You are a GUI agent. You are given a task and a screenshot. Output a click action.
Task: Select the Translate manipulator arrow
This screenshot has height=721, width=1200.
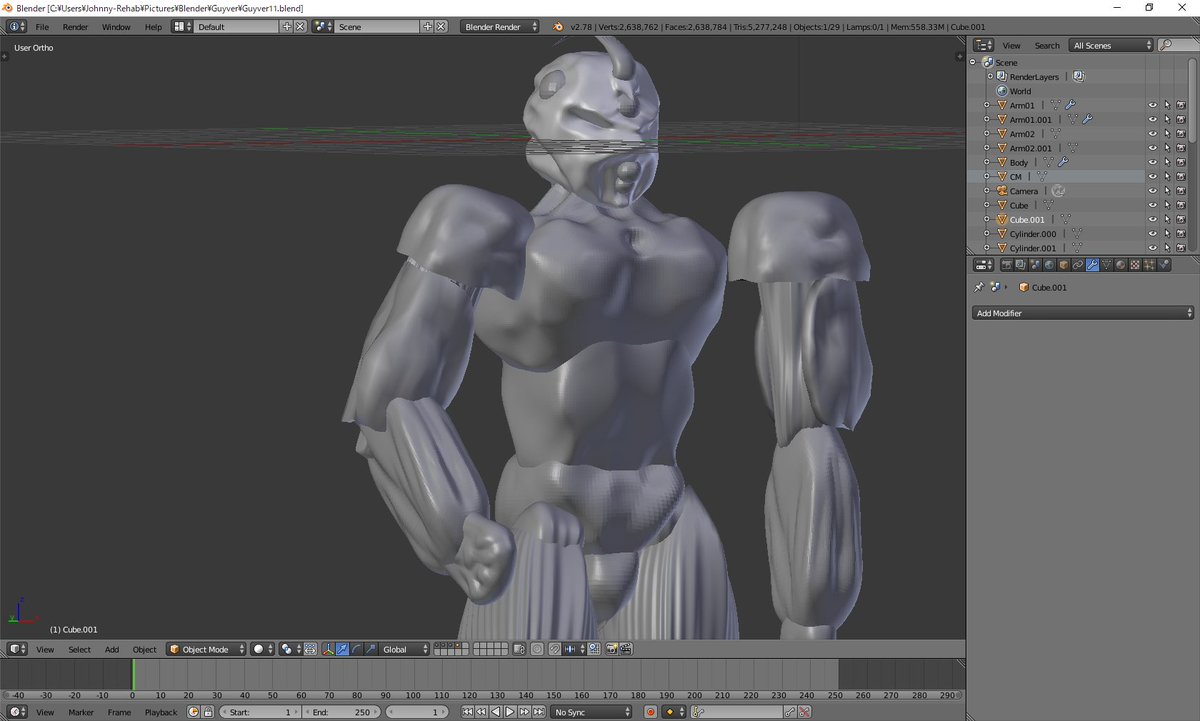pyautogui.click(x=343, y=649)
